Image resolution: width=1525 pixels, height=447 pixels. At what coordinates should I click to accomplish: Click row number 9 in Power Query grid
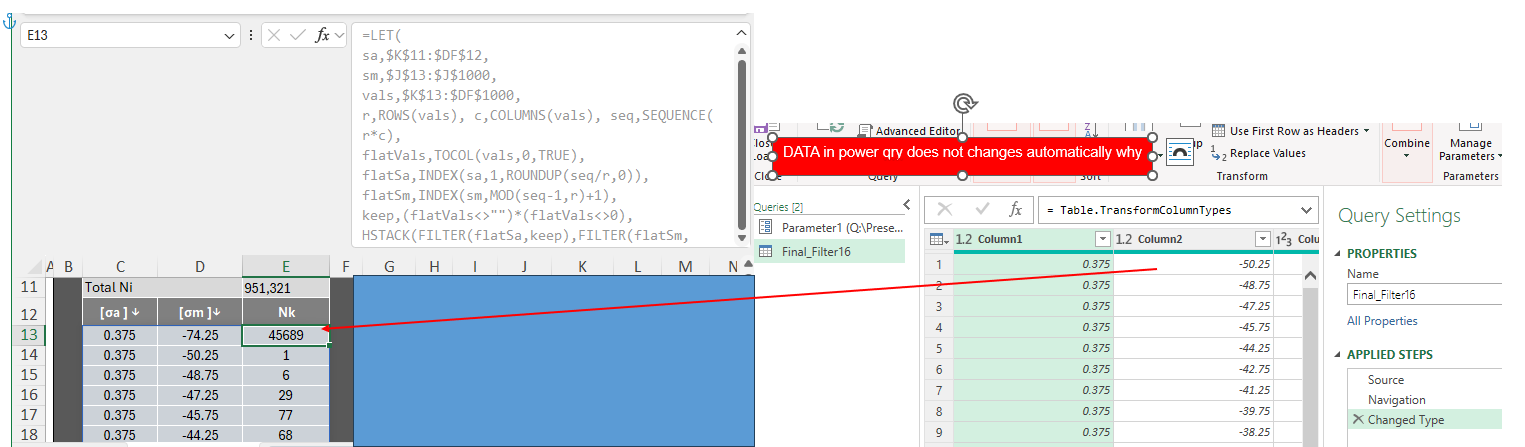point(940,432)
